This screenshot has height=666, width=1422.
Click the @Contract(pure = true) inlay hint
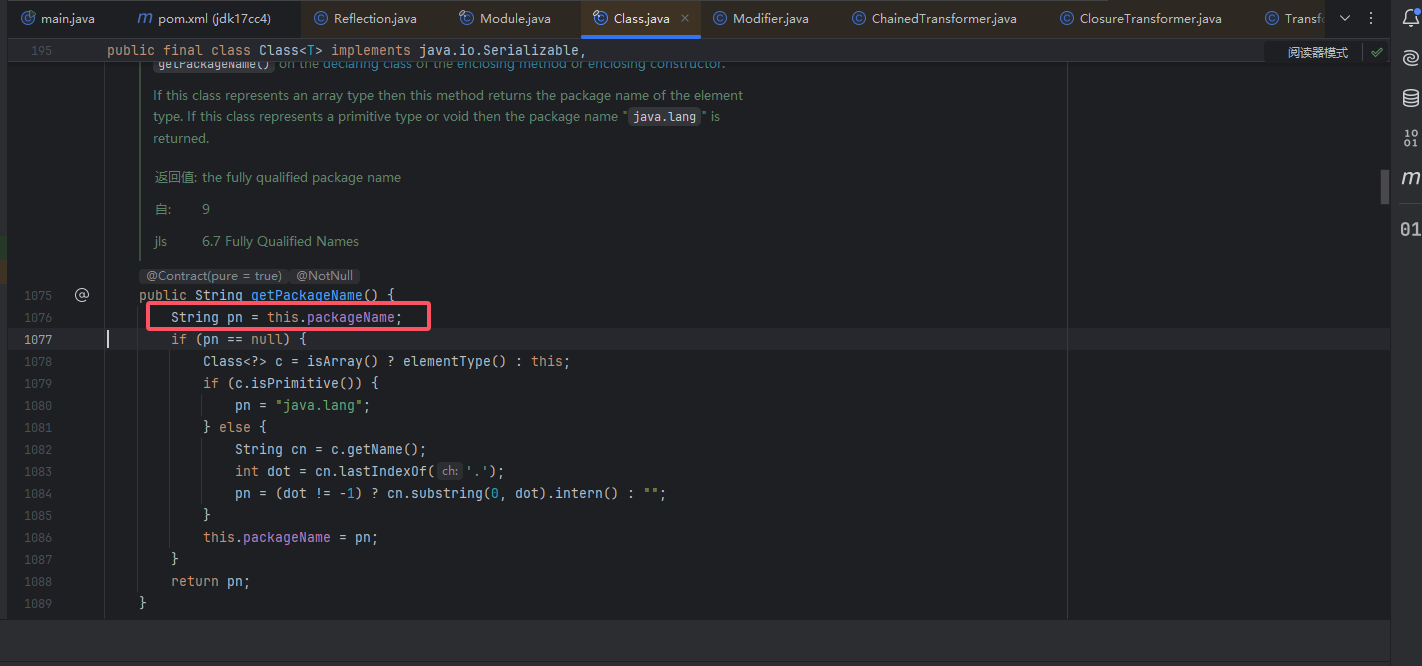coord(214,275)
